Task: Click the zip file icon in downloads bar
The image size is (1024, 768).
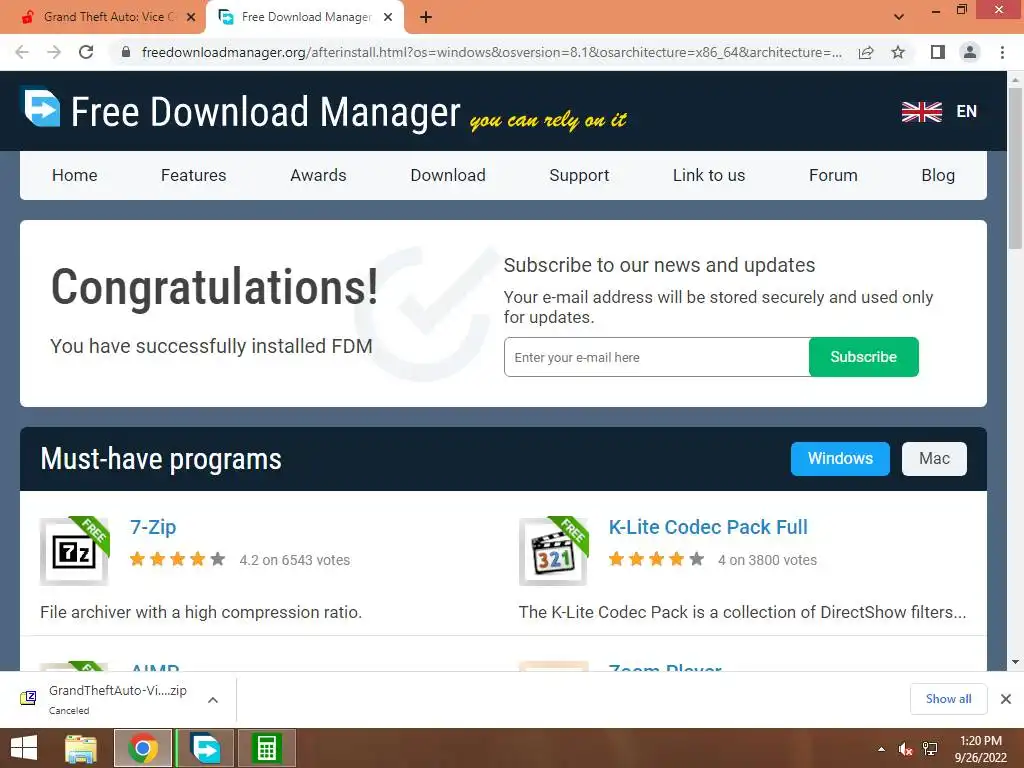Action: tap(28, 699)
